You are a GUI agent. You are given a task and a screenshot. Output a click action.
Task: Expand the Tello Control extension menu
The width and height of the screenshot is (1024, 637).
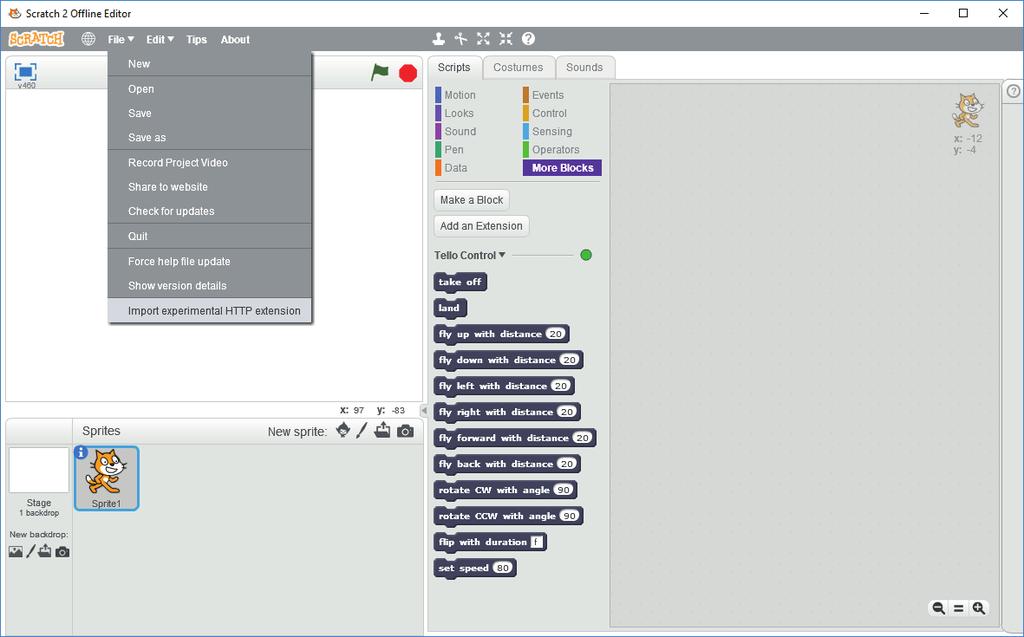click(470, 255)
